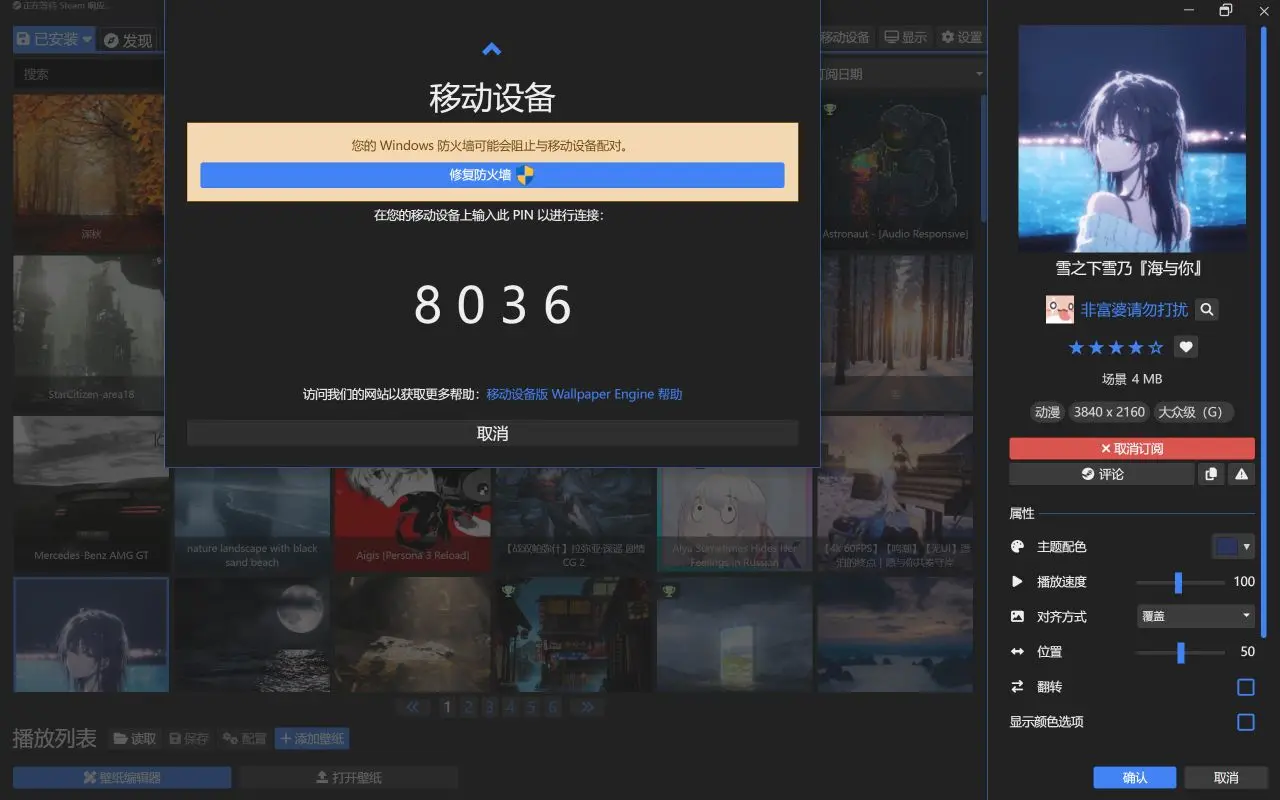The height and width of the screenshot is (800, 1280).
Task: Report wallpaper with warning triangle icon
Action: click(x=1241, y=474)
